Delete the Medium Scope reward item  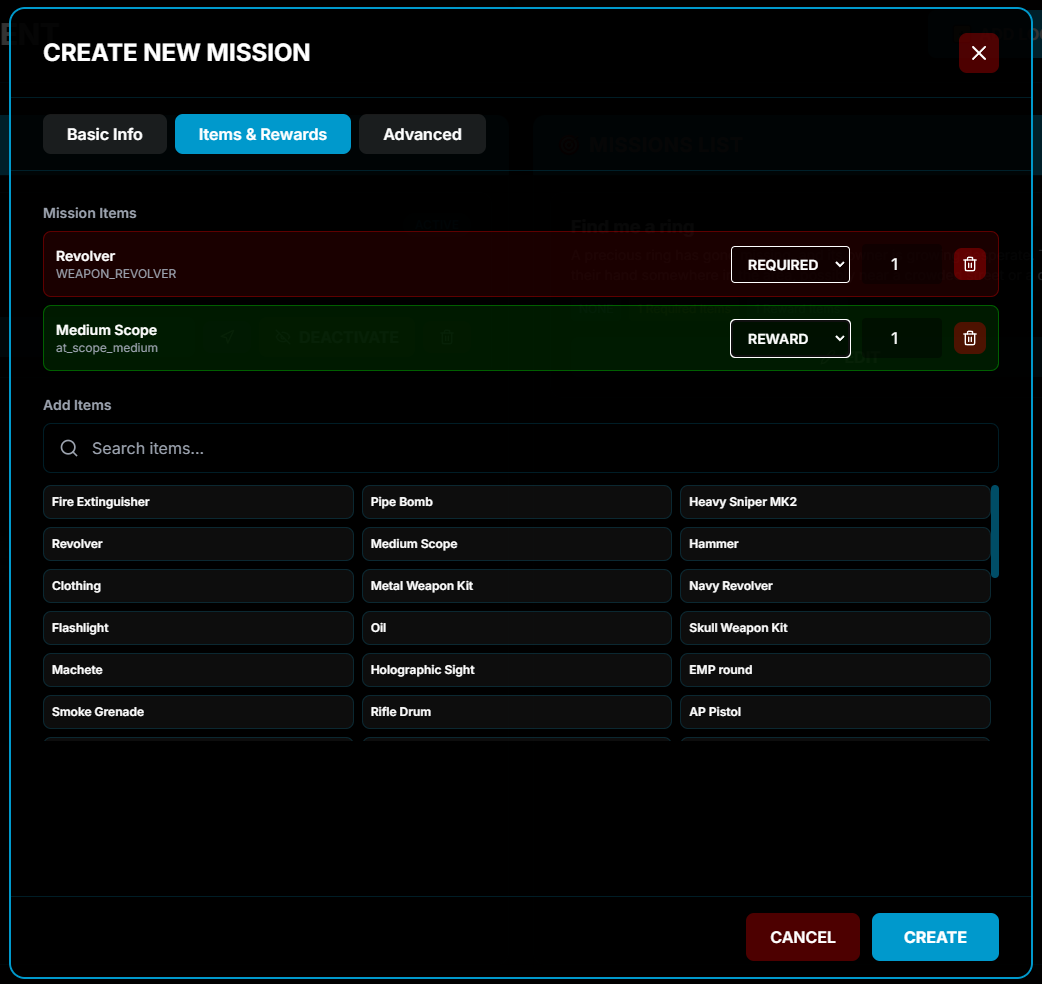[969, 338]
